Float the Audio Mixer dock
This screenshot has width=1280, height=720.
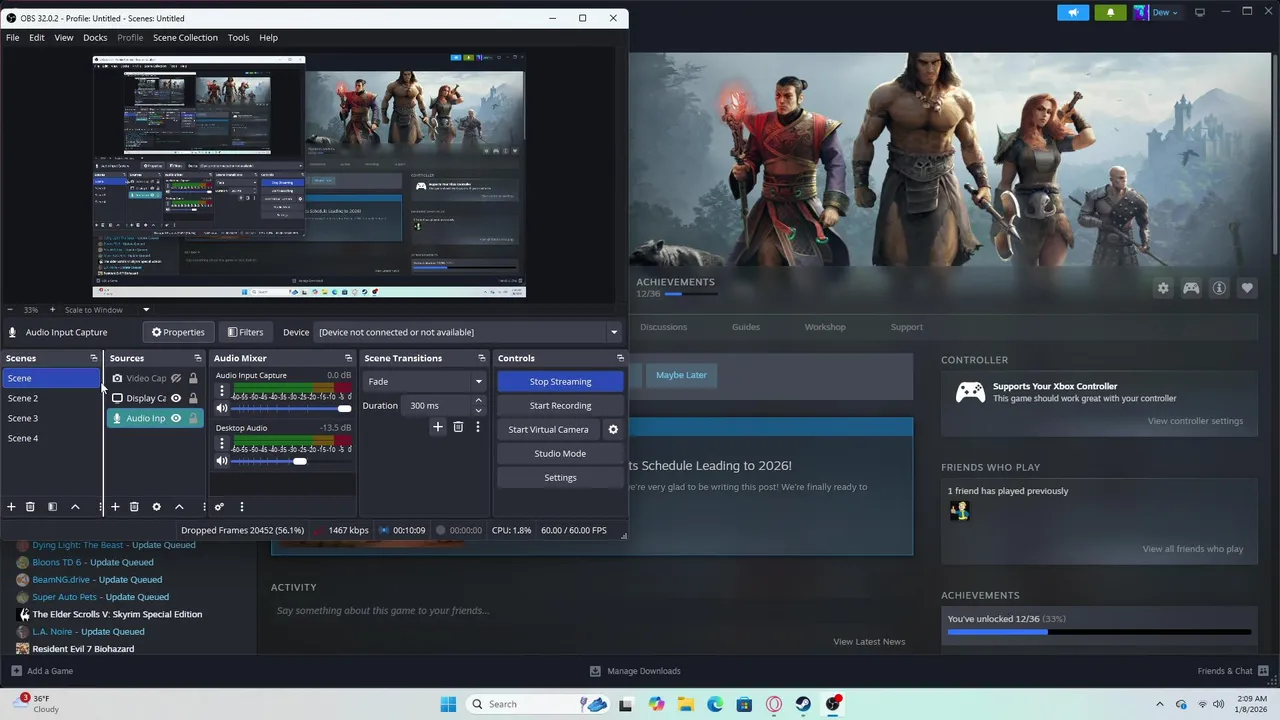(348, 358)
